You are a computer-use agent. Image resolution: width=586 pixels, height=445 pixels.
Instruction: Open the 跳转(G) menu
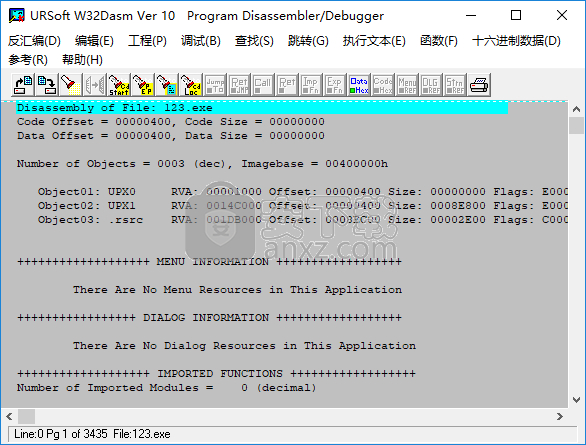point(308,41)
